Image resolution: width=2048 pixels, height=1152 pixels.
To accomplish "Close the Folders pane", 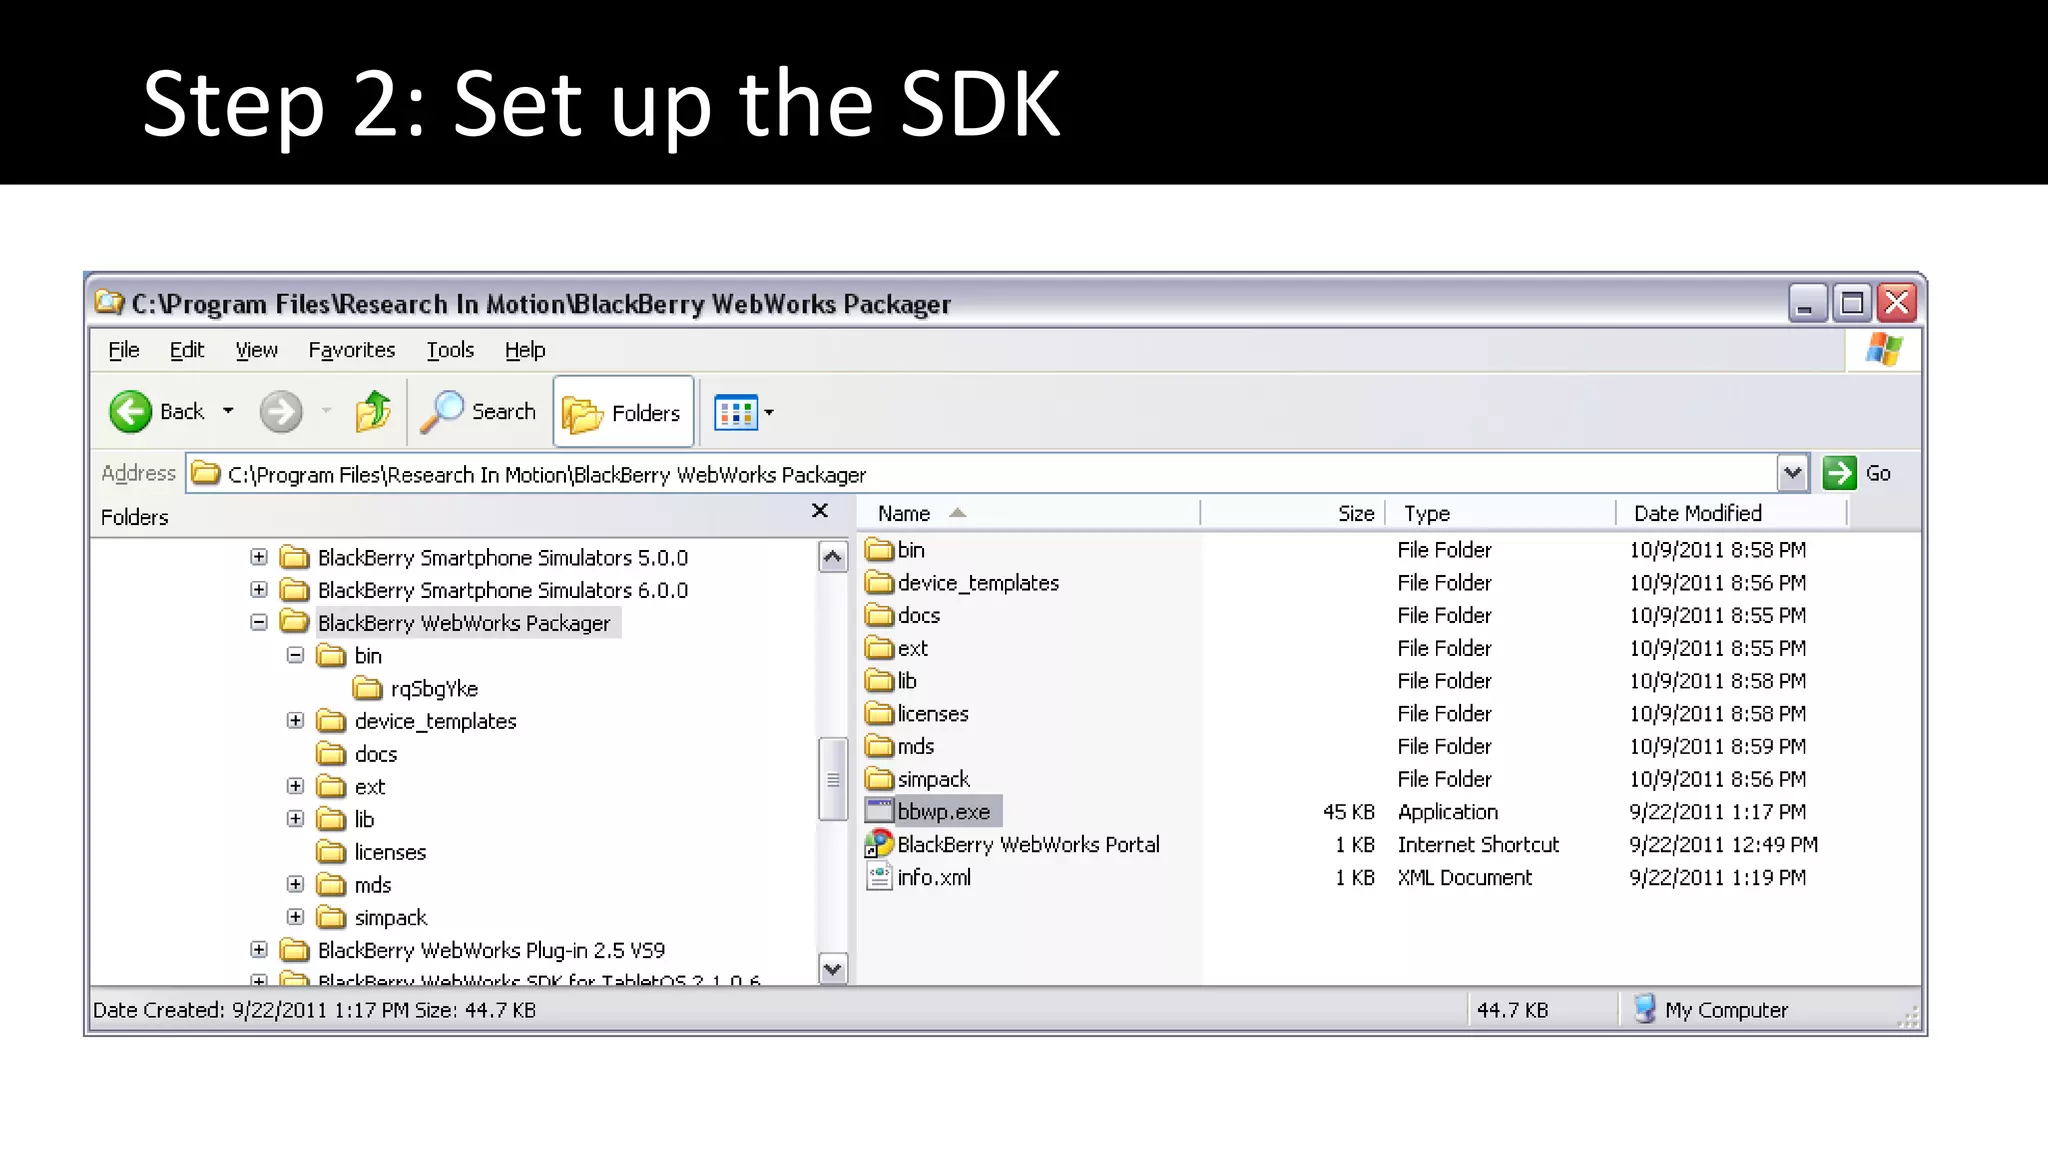I will [x=820, y=511].
